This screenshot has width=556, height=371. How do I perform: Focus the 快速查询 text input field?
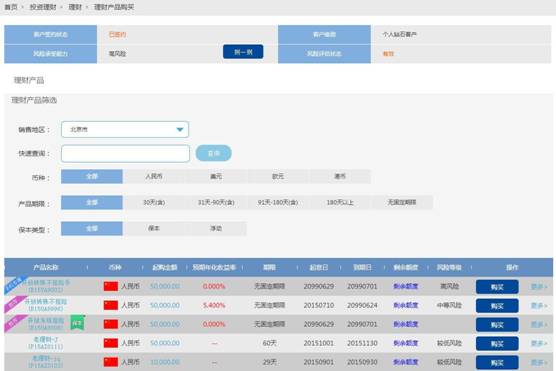[x=126, y=154]
